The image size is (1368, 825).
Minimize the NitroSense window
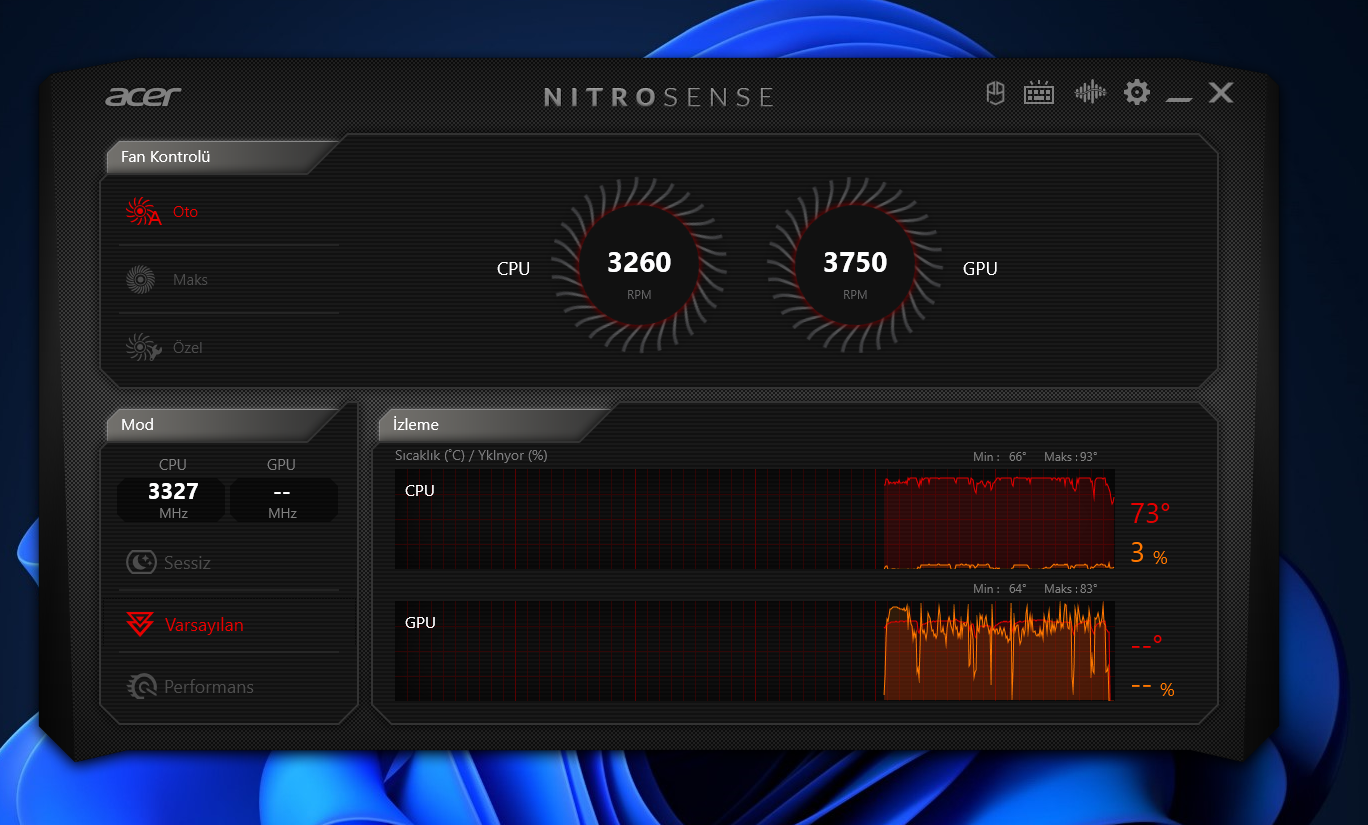click(x=1179, y=99)
